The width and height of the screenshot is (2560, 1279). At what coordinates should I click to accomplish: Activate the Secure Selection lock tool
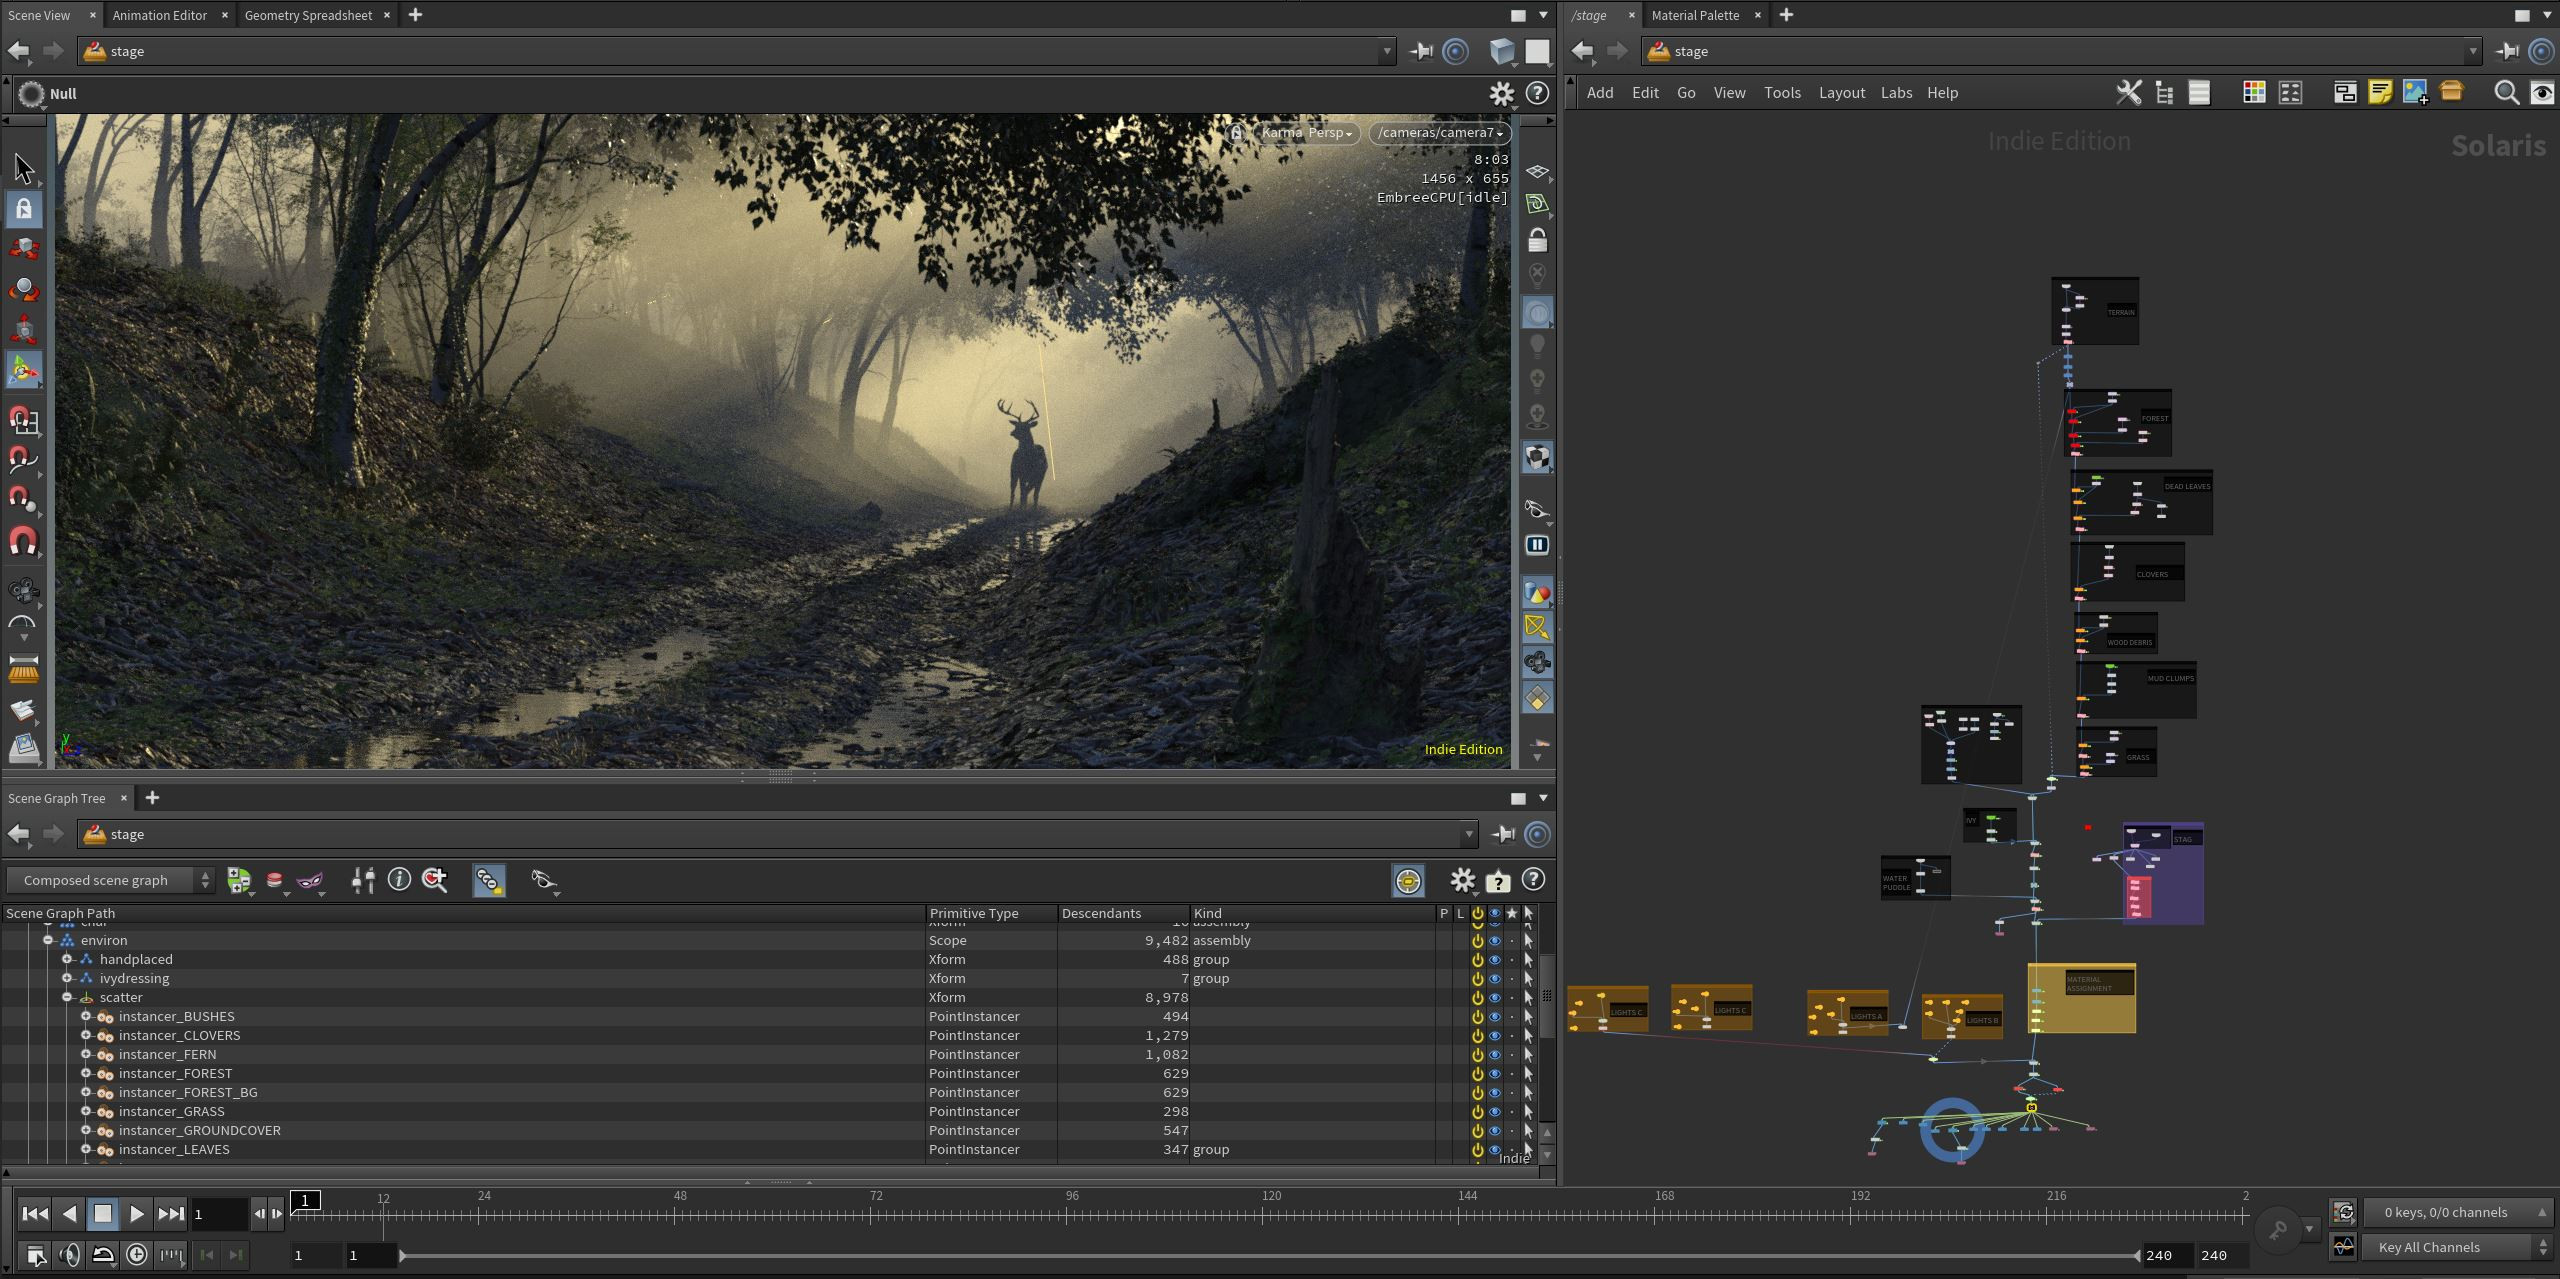[x=24, y=209]
